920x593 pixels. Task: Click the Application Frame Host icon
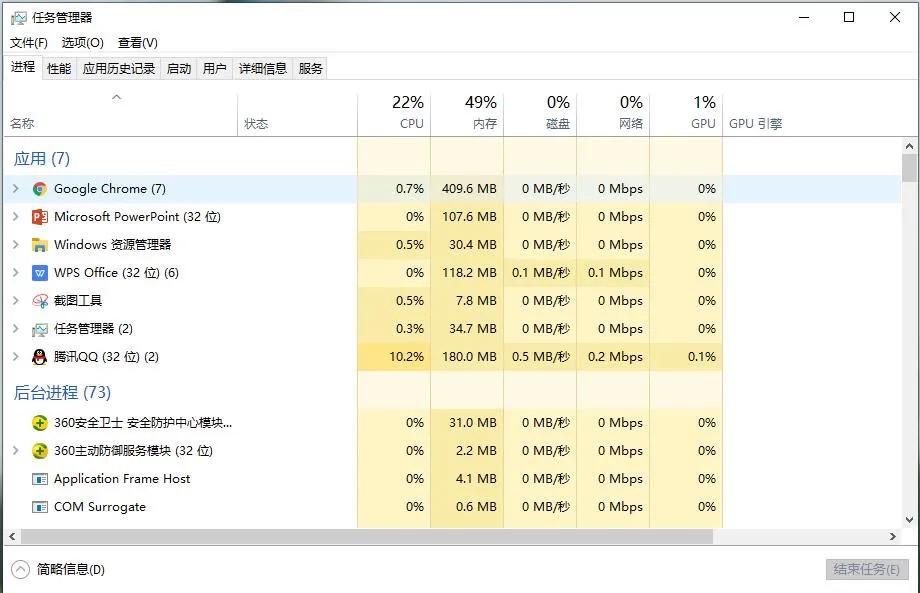click(40, 479)
